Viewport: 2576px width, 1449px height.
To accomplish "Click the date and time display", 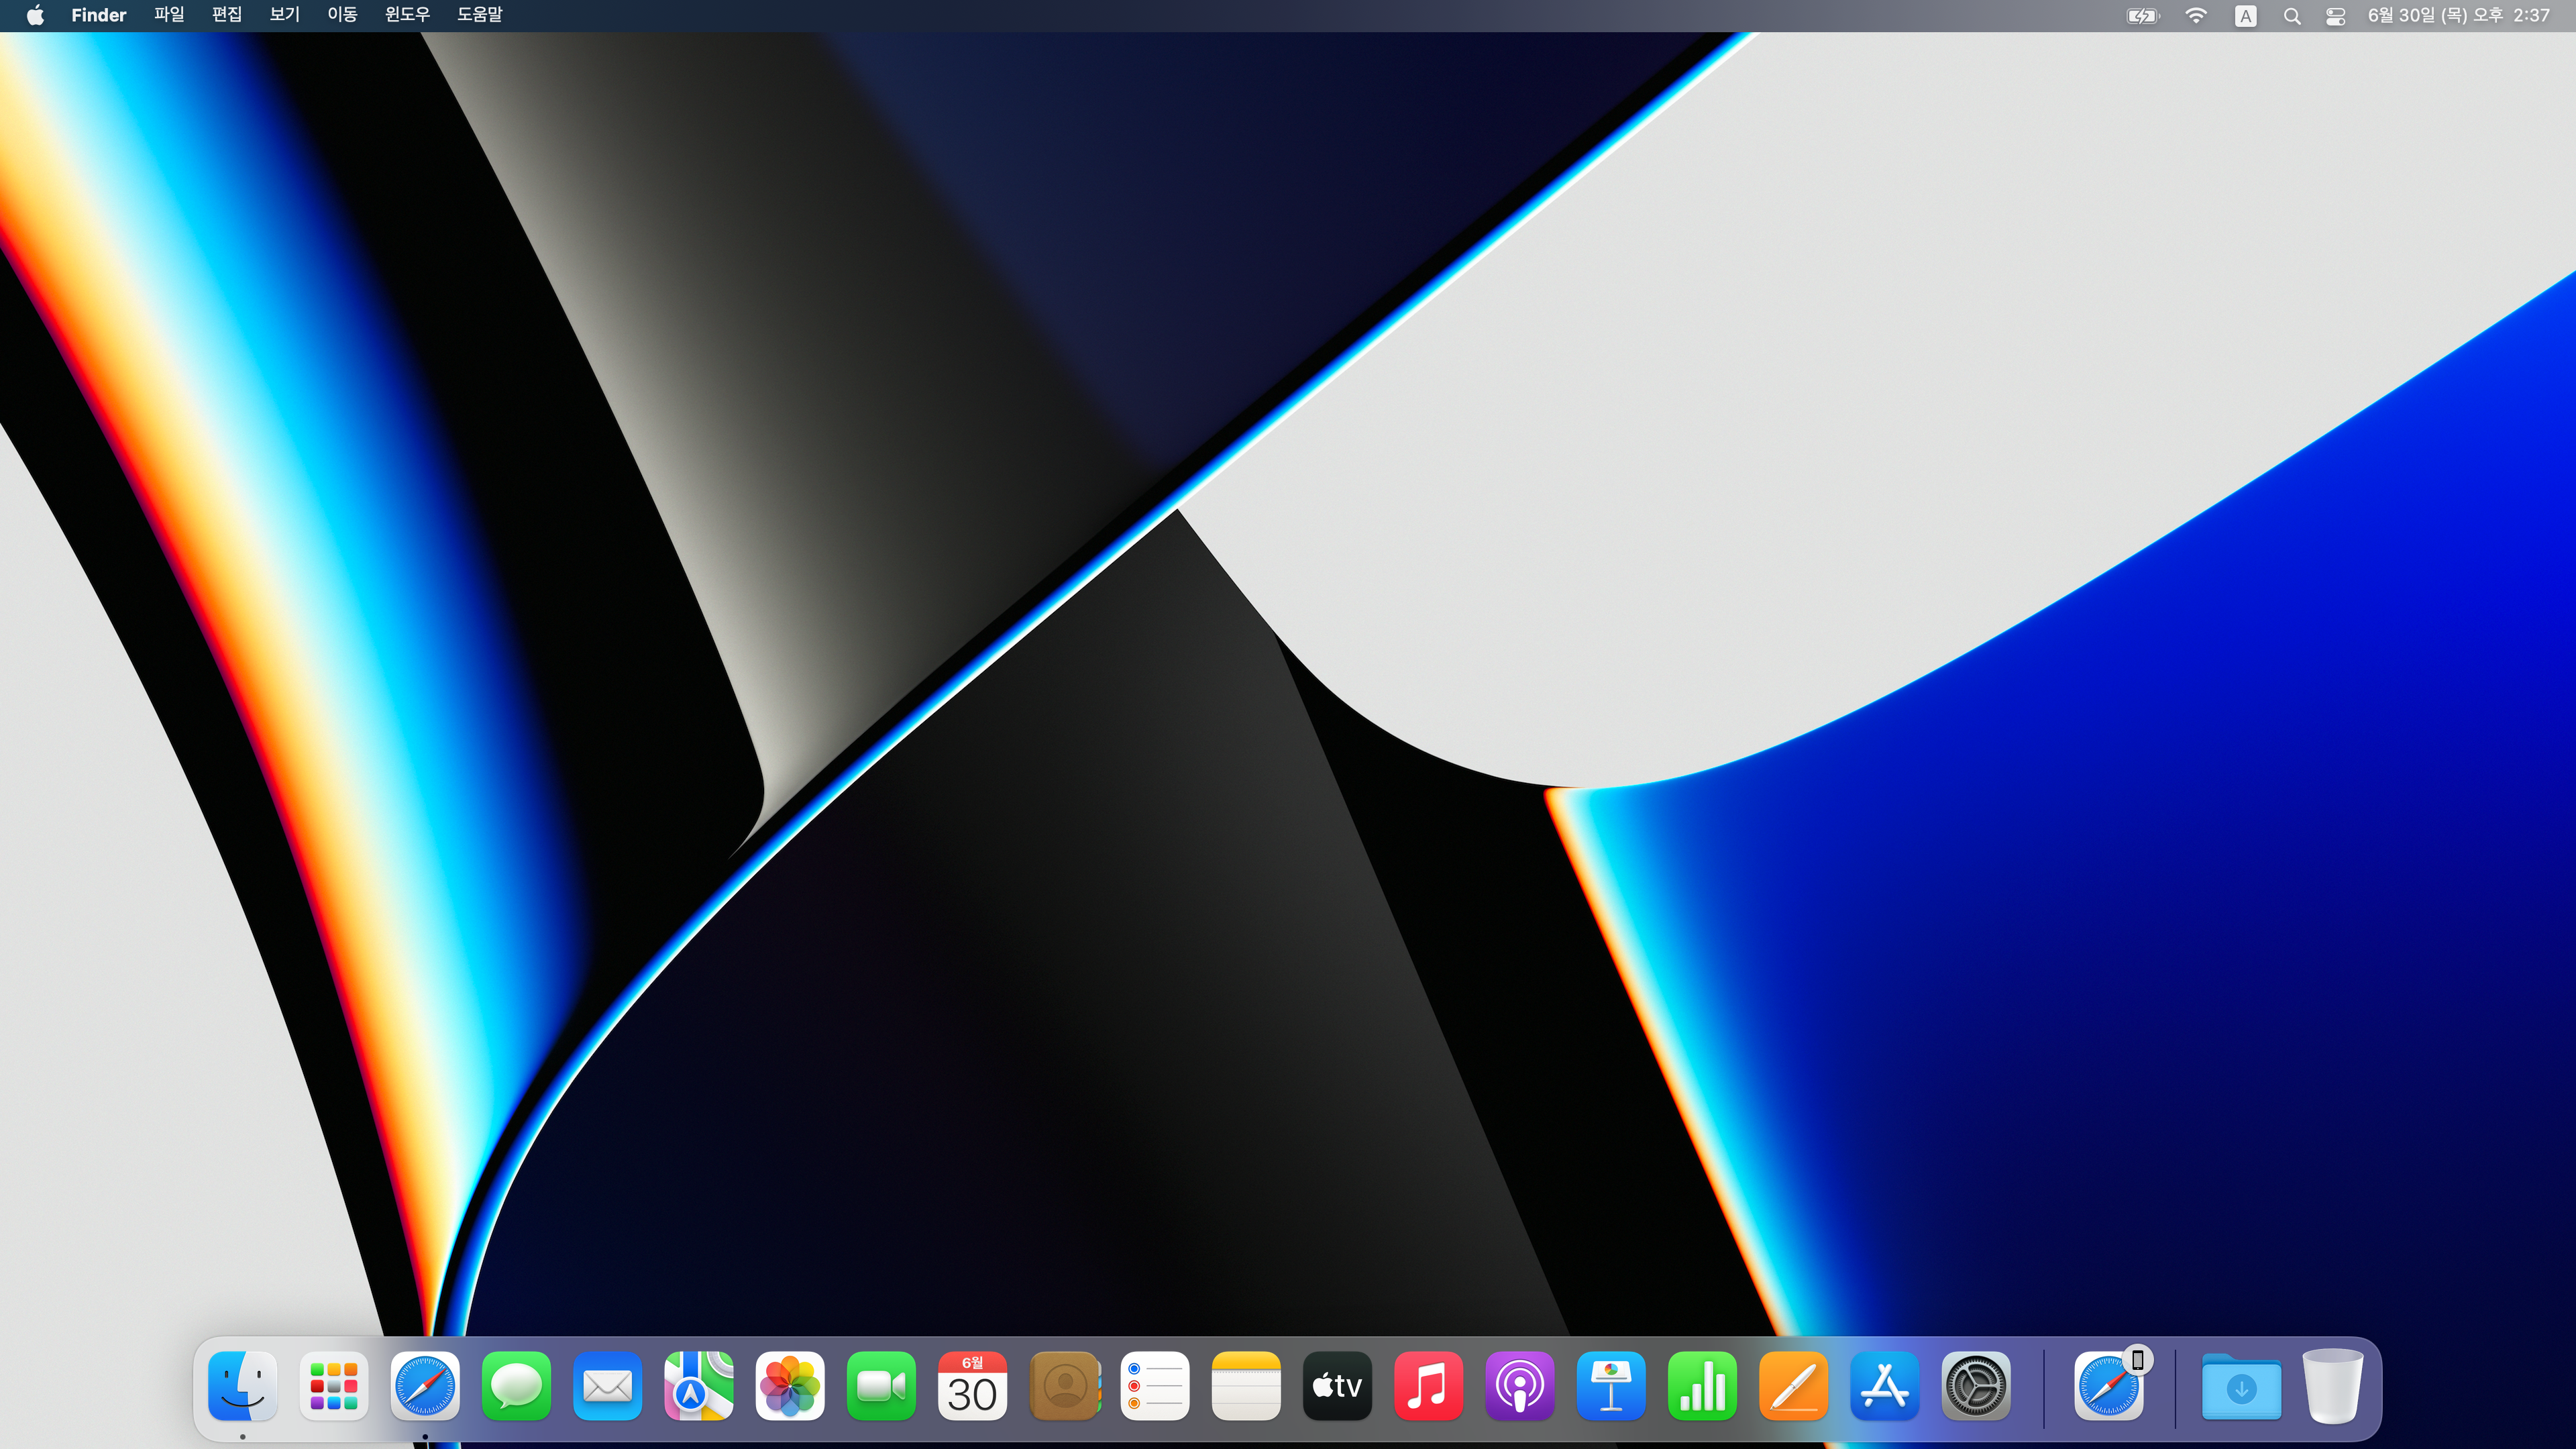I will coord(2458,15).
